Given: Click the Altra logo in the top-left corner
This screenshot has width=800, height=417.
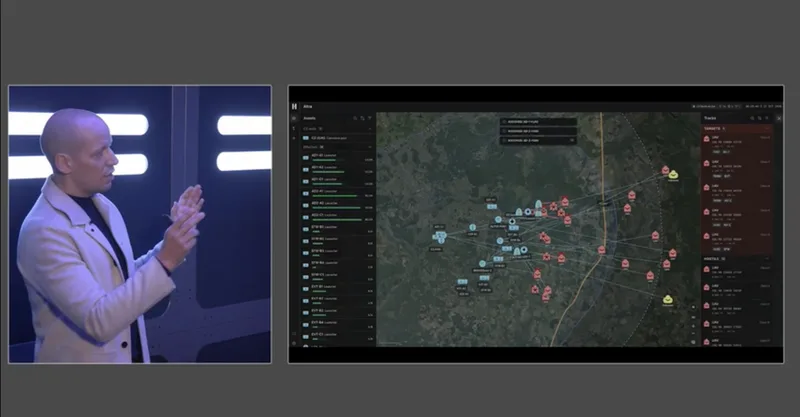Looking at the screenshot, I should pyautogui.click(x=294, y=106).
